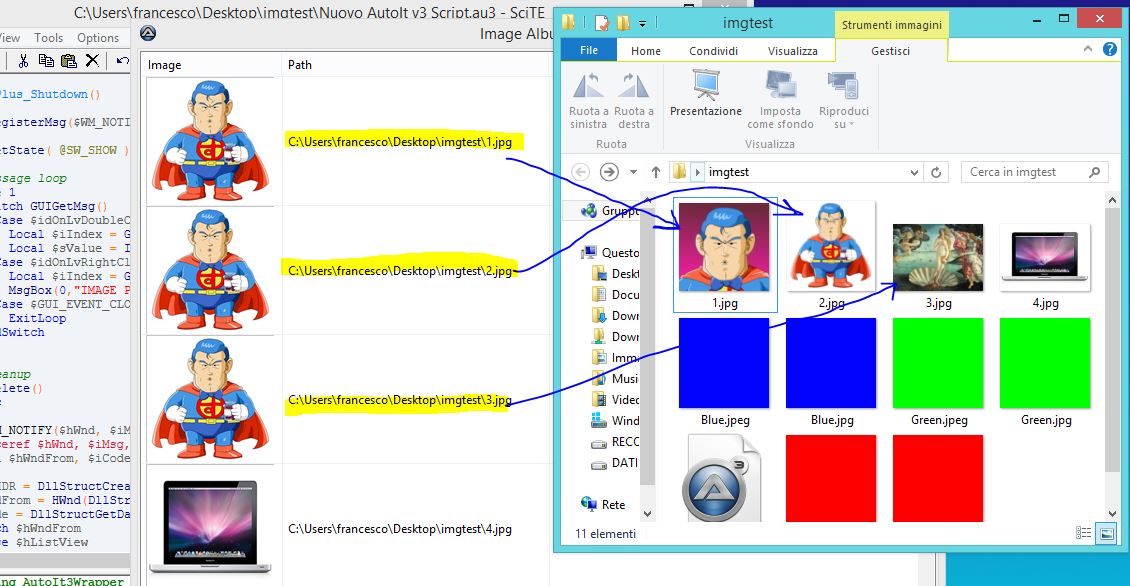Open the Documenti folder in navigation pane
Screen dimensions: 1130x586
coord(616,295)
